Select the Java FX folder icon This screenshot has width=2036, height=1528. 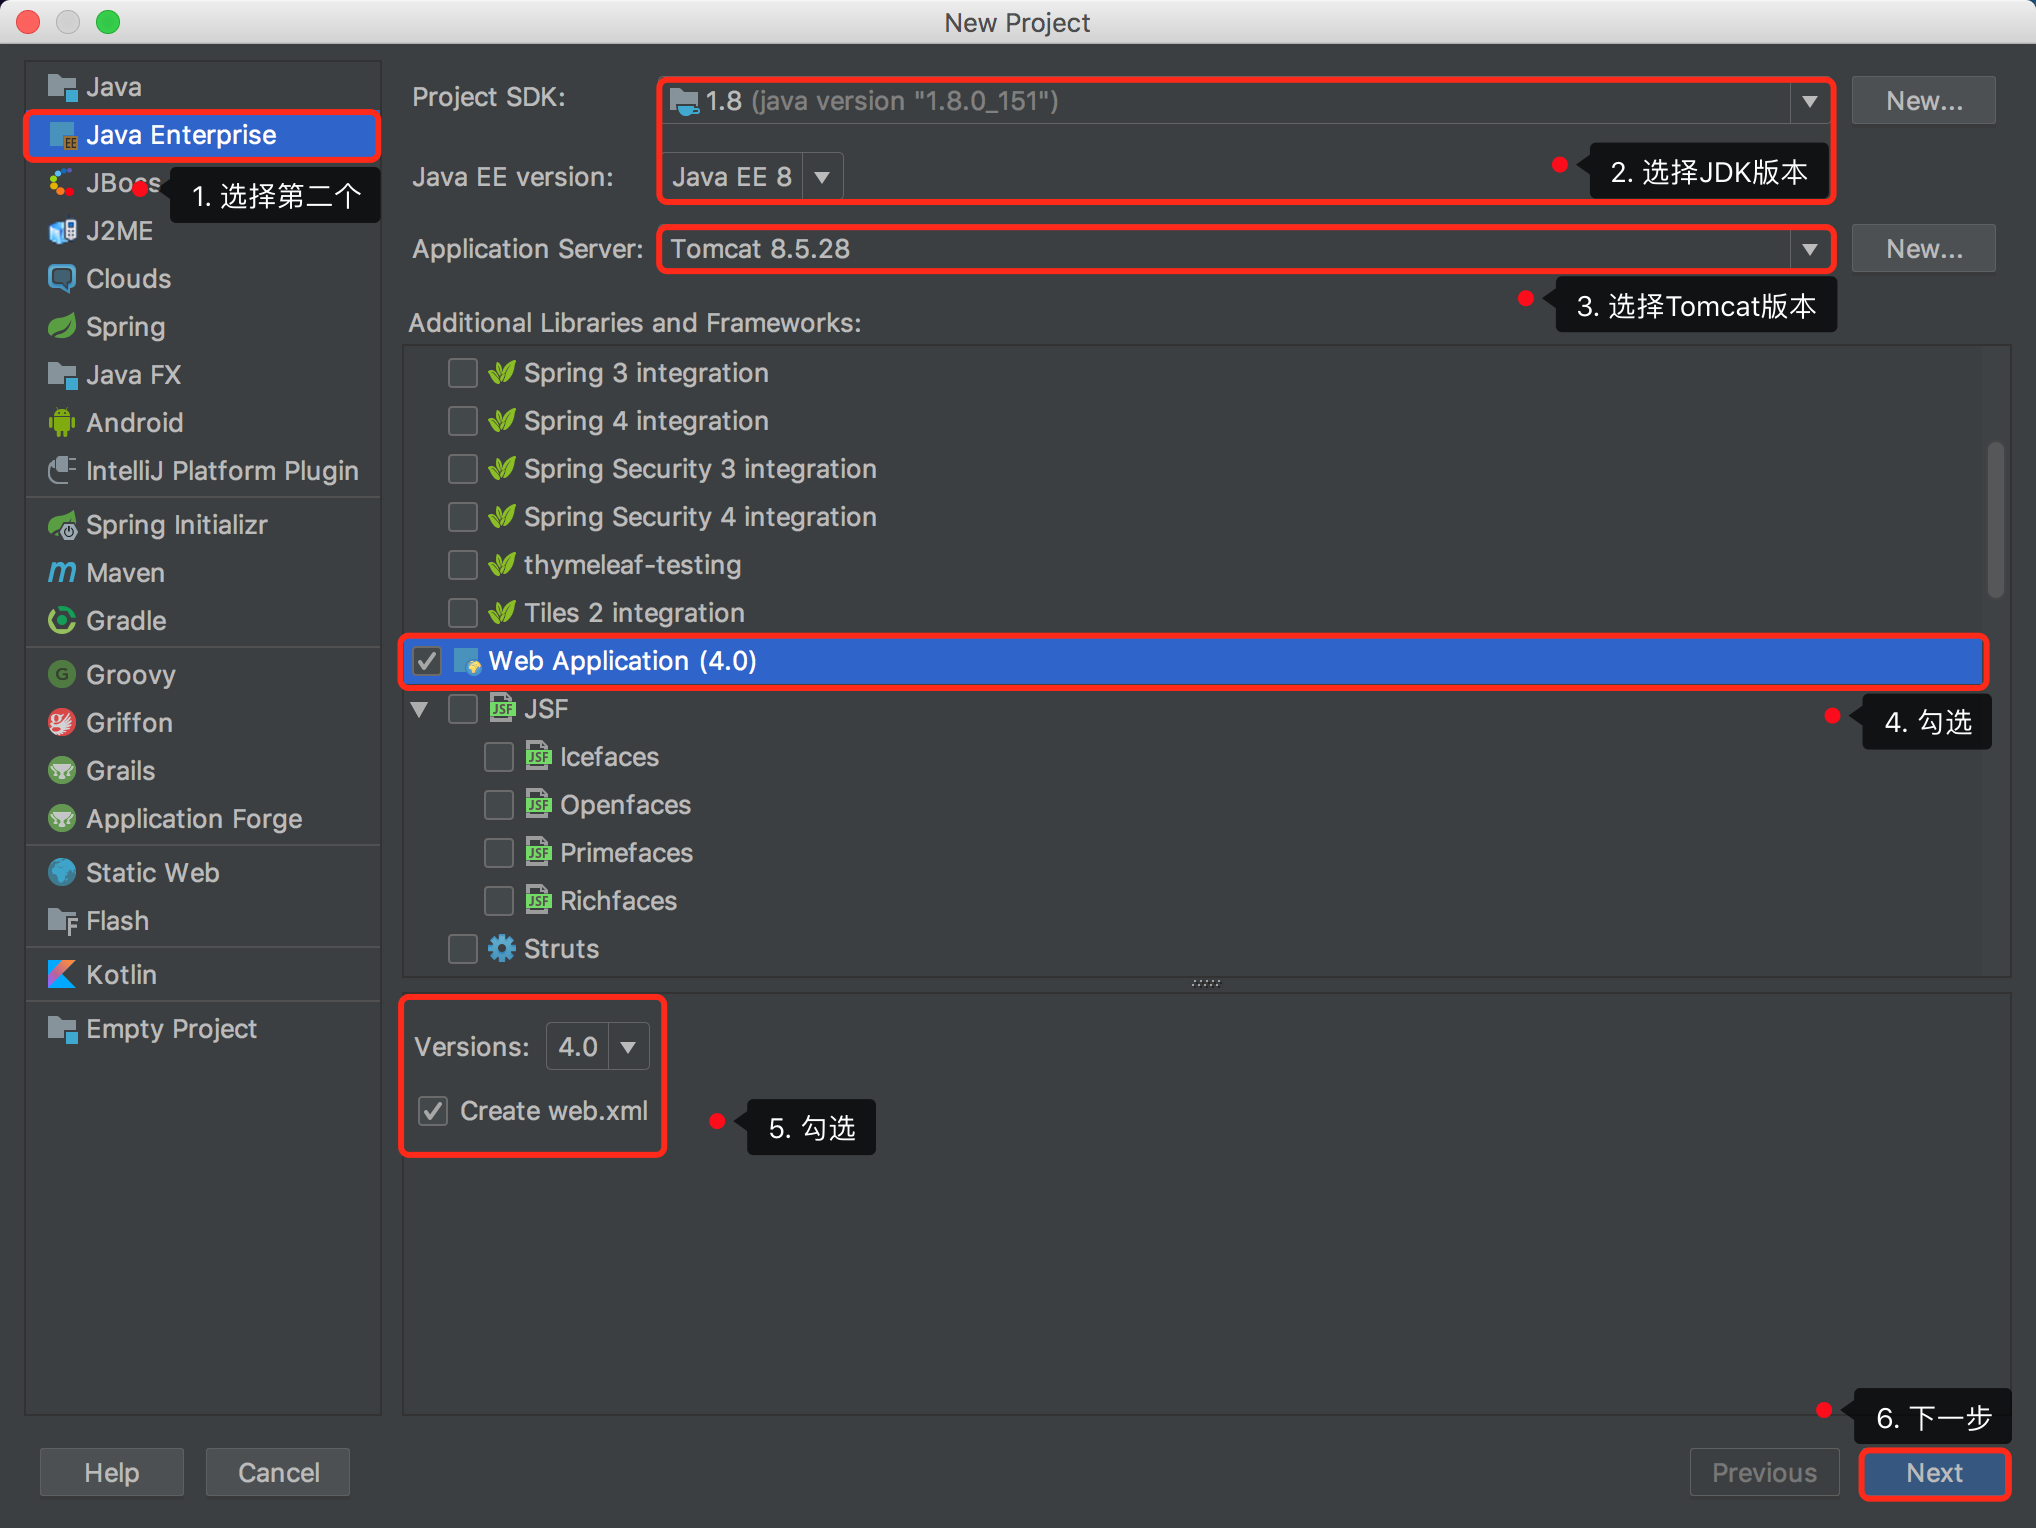[62, 375]
